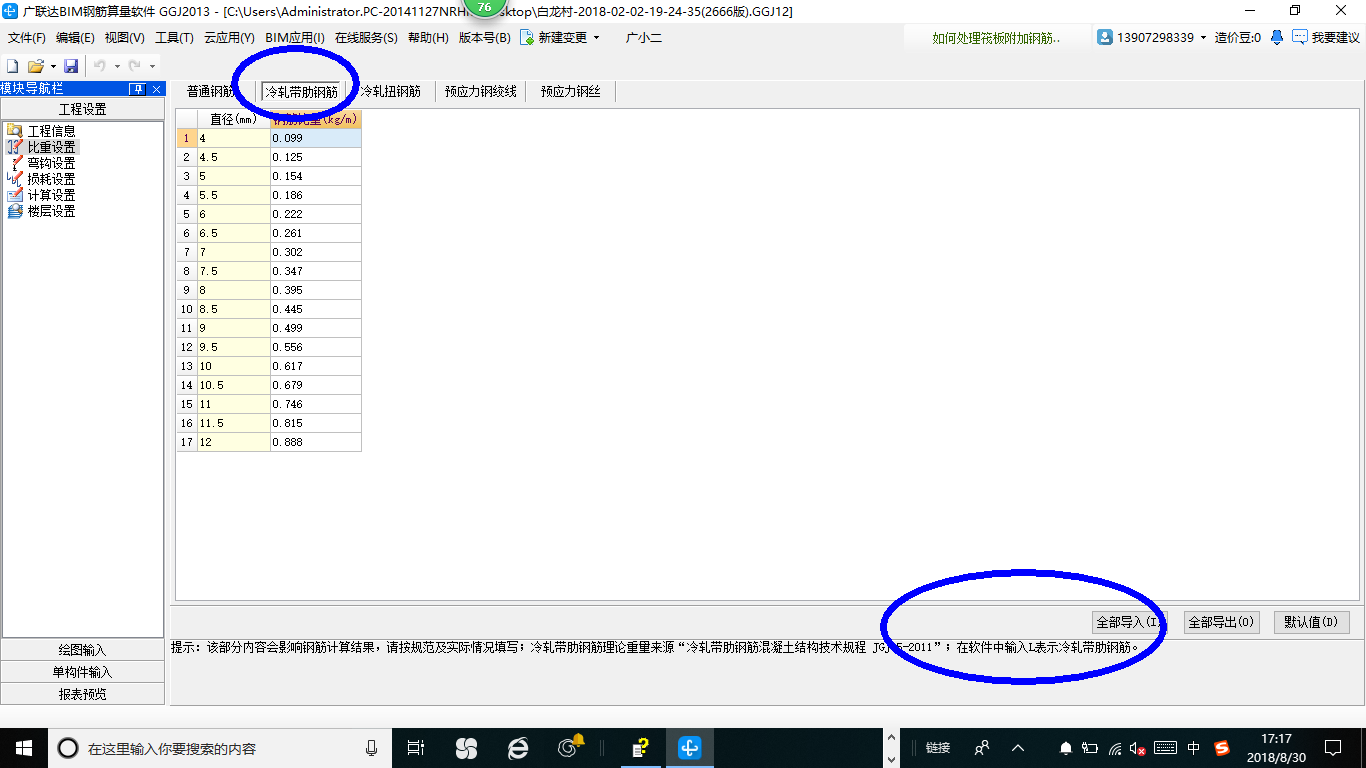Viewport: 1366px width, 768px height.
Task: Select row header number 8
Action: pyautogui.click(x=187, y=271)
